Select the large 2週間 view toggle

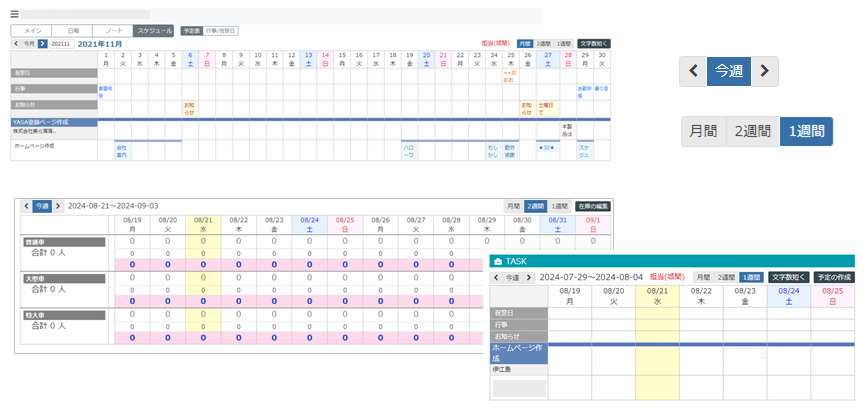[x=752, y=131]
